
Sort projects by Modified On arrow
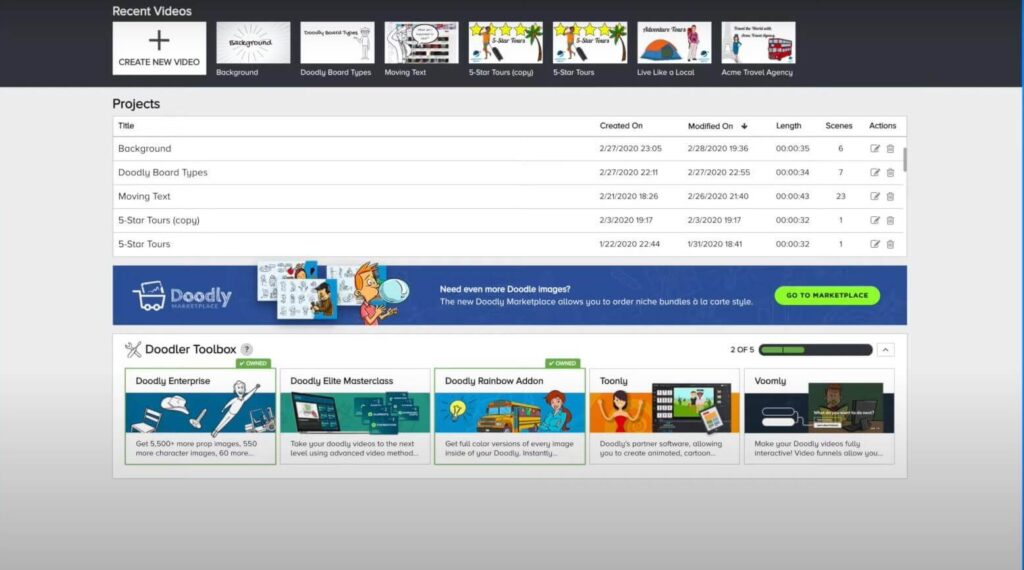[x=744, y=126]
